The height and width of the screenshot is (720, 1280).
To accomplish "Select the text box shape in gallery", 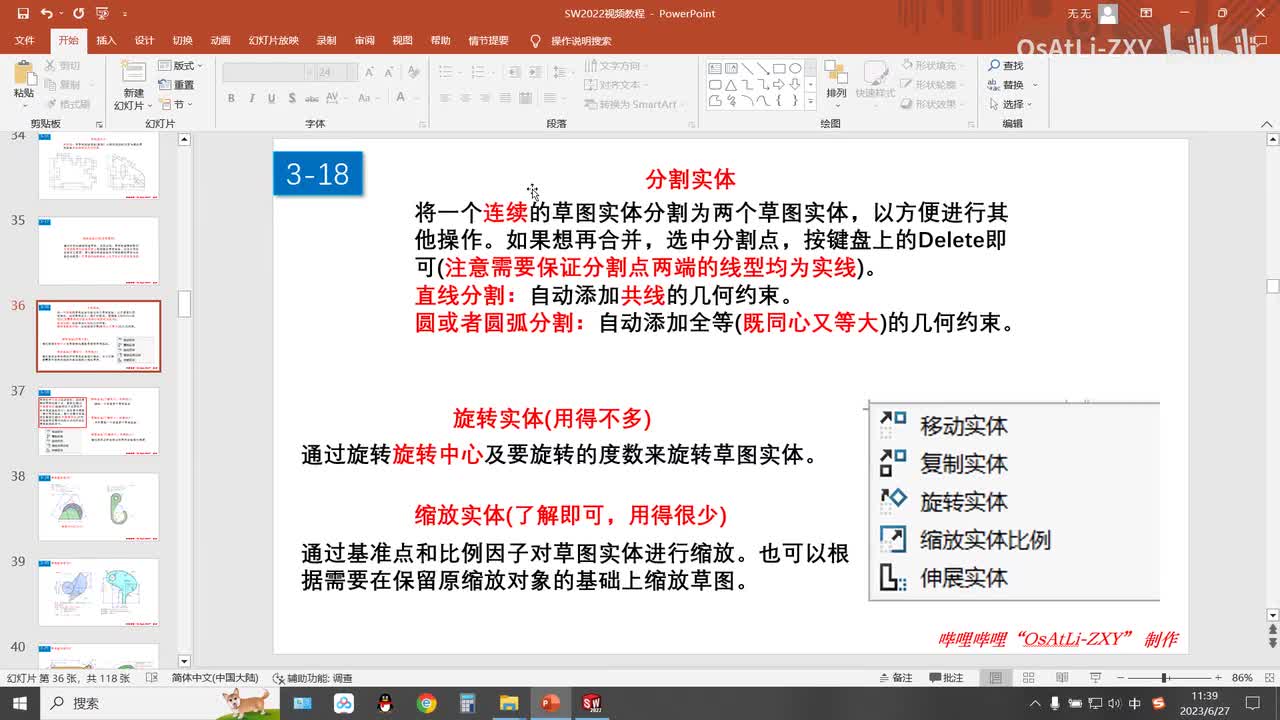I will click(x=715, y=68).
